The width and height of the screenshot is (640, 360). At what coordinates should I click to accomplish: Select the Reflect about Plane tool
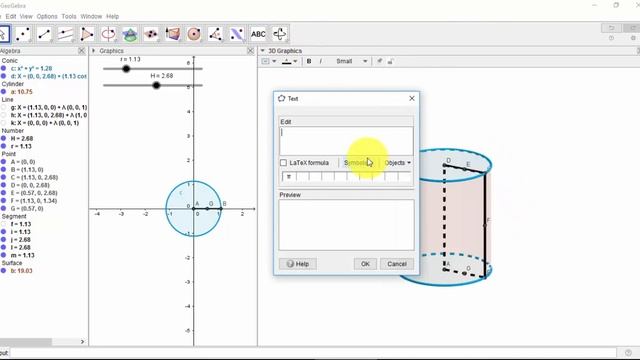pyautogui.click(x=237, y=34)
